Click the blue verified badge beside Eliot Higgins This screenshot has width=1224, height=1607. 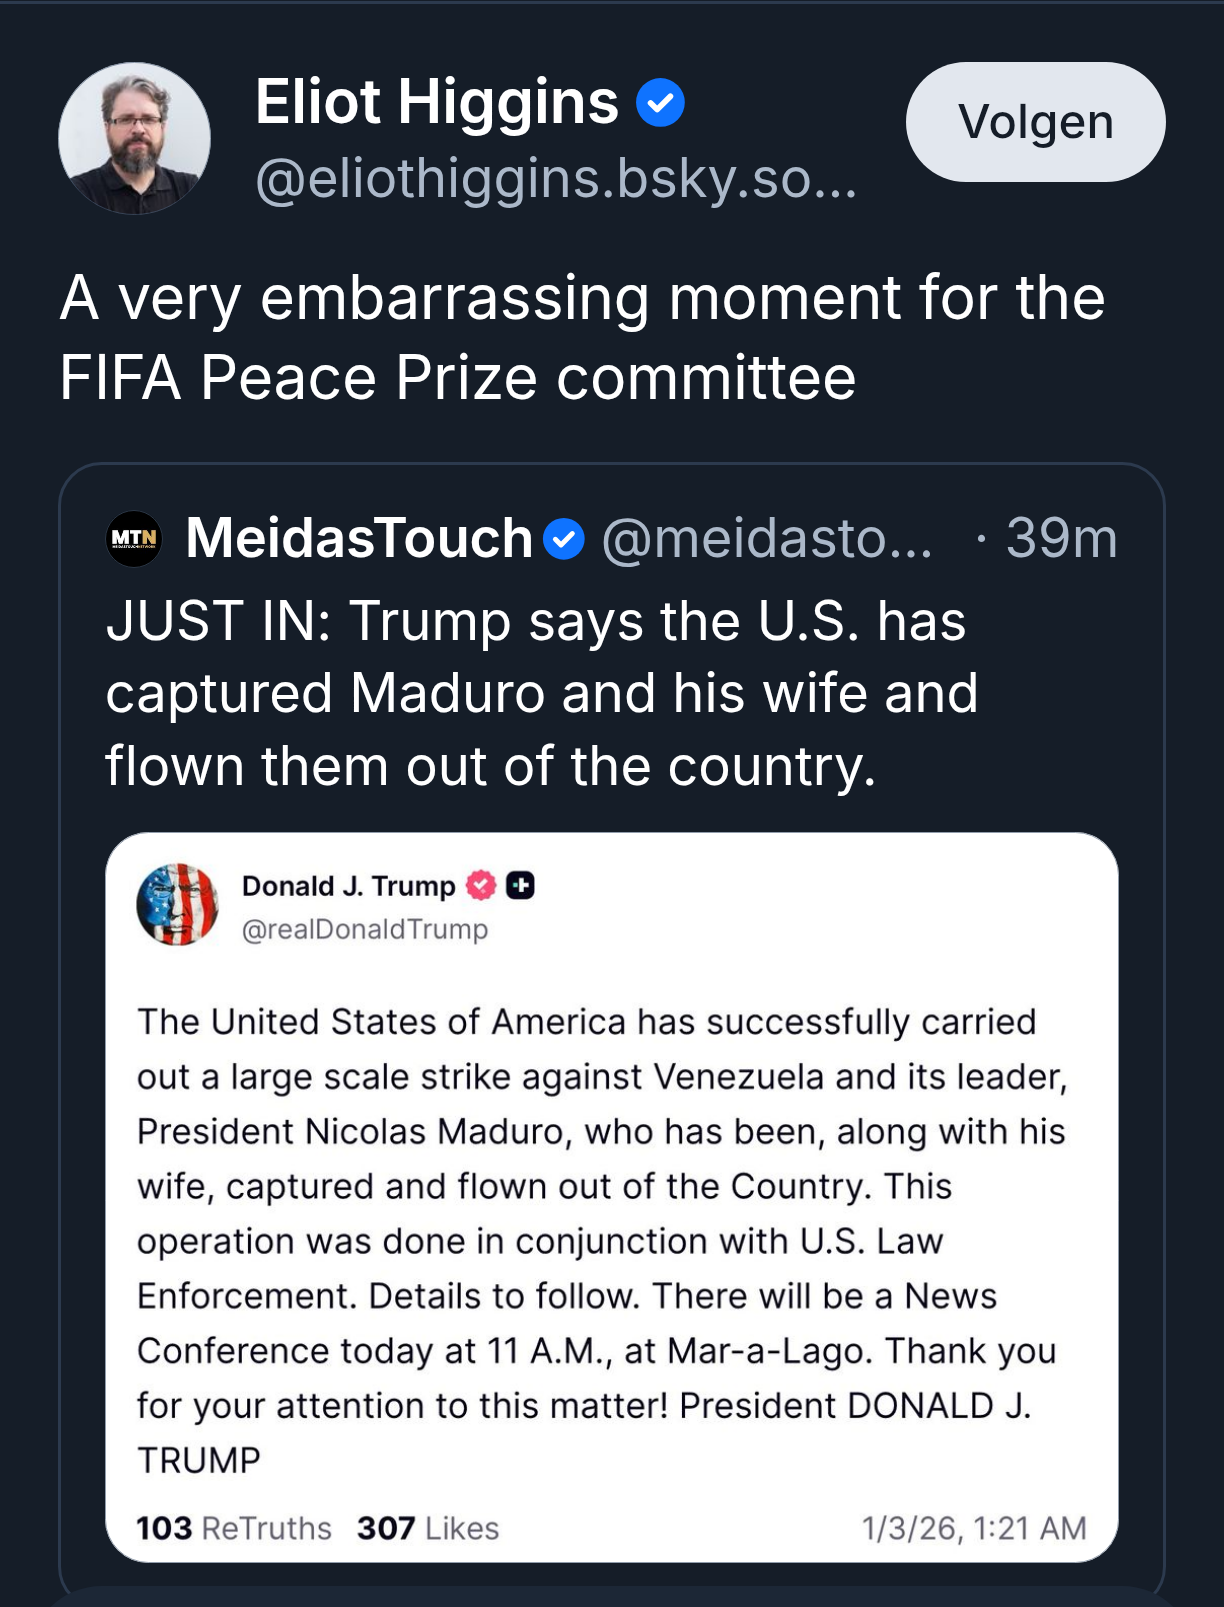coord(660,103)
